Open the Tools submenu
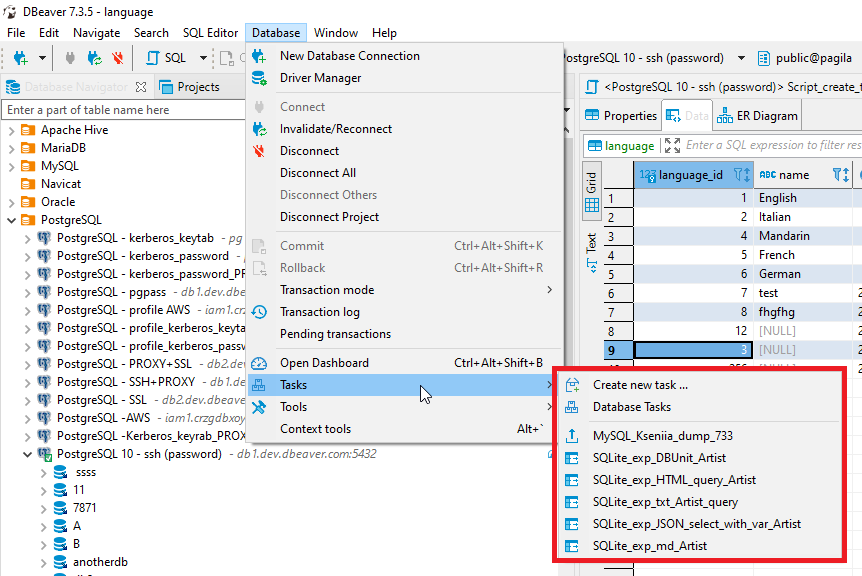This screenshot has height=576, width=862. (x=405, y=407)
